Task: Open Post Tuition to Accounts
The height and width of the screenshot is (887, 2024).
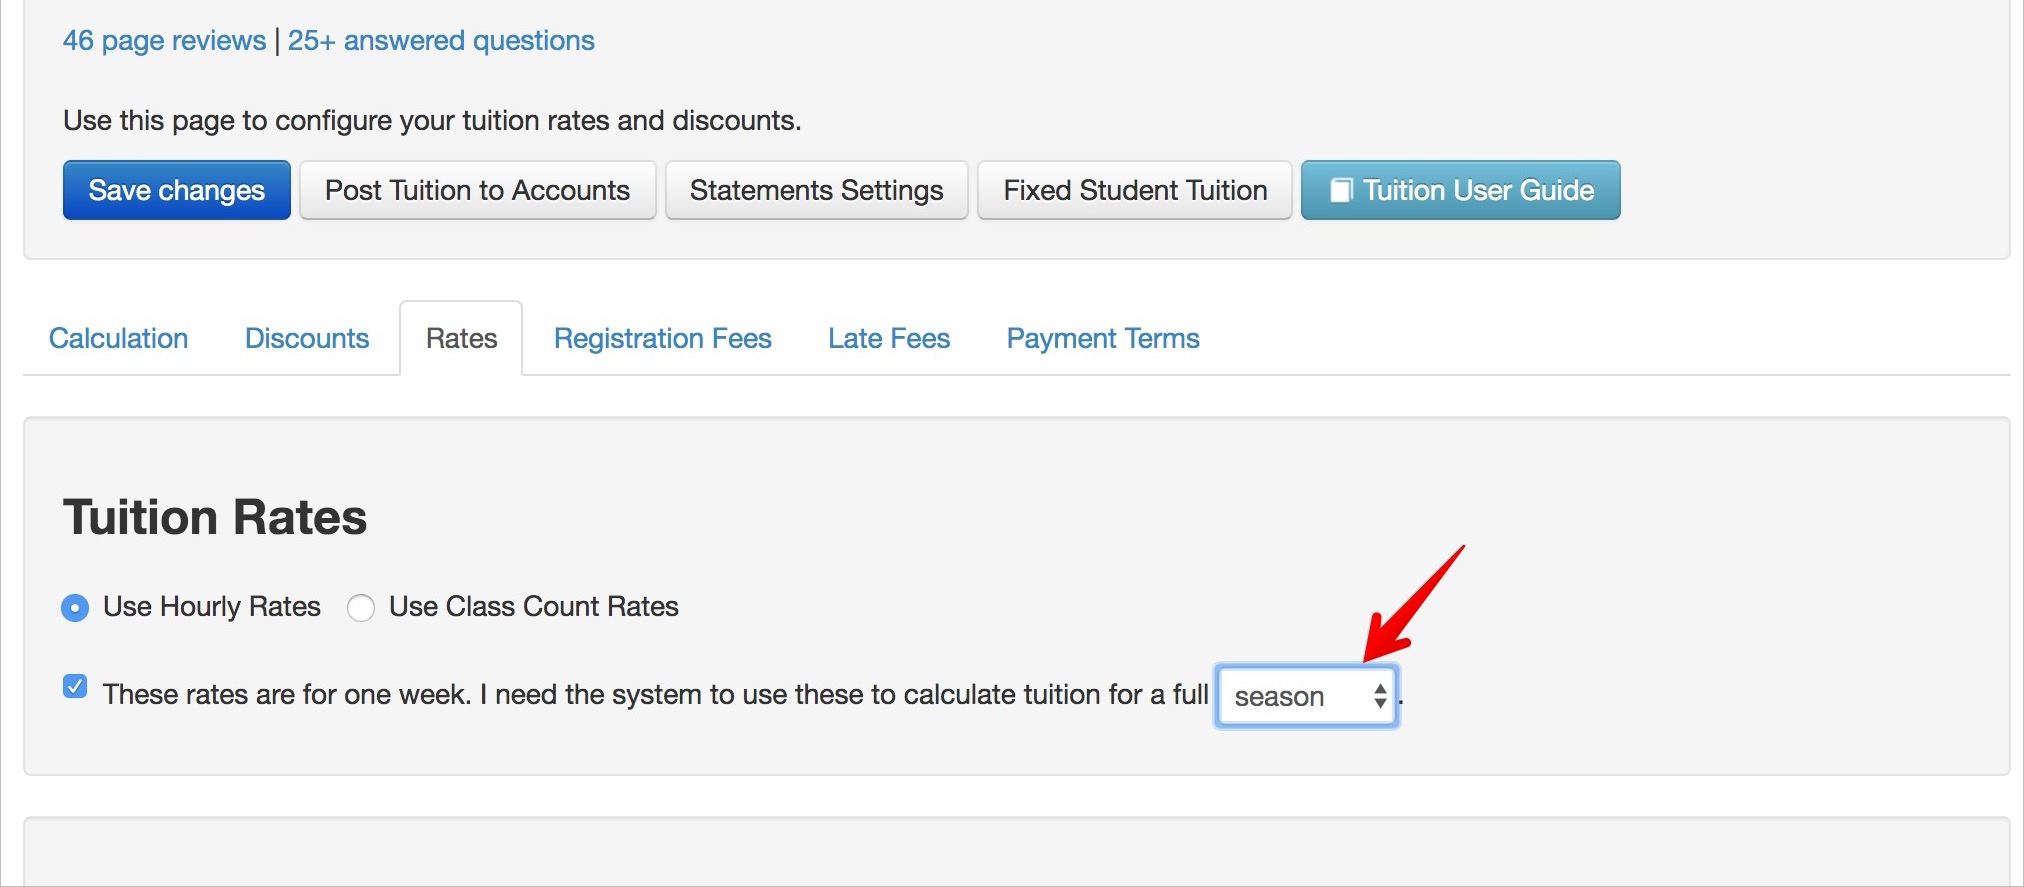Action: click(x=477, y=190)
